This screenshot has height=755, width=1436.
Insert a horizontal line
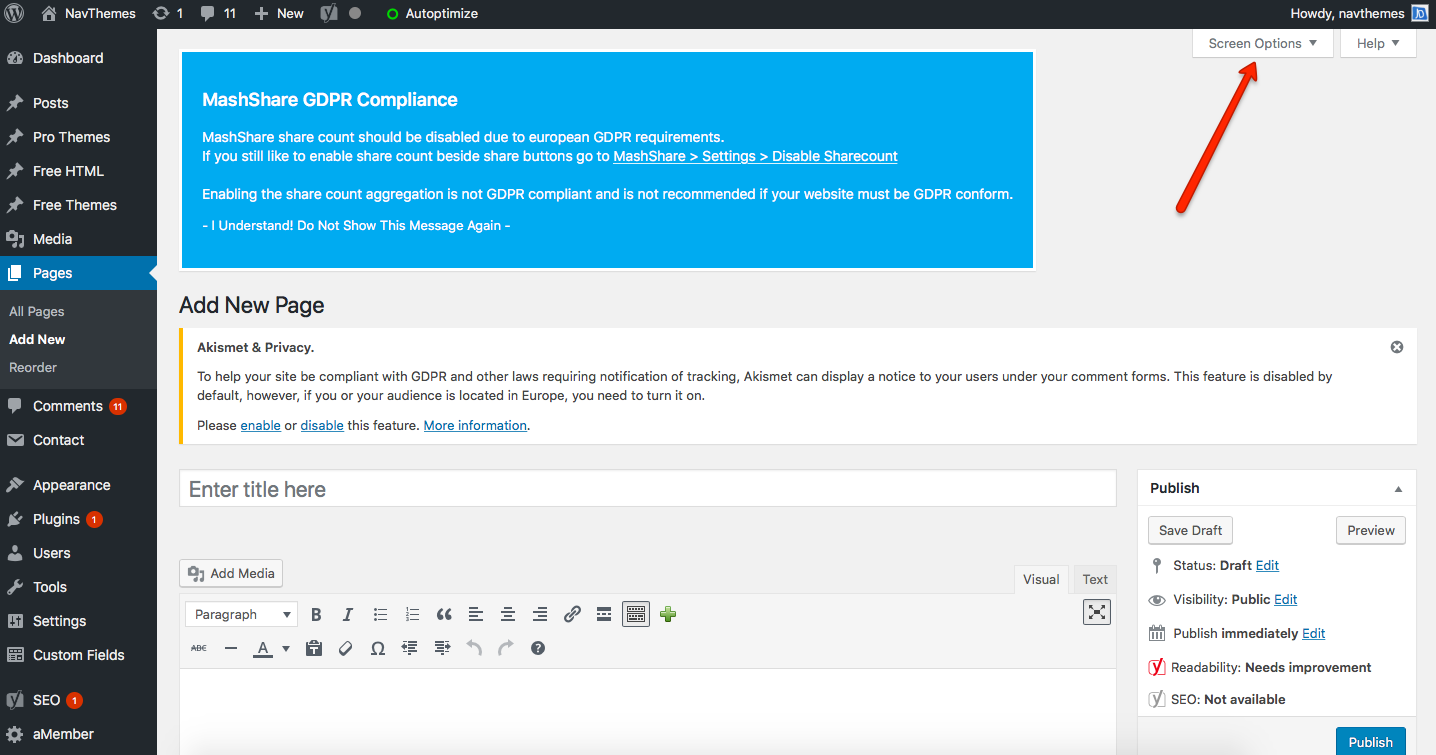[231, 648]
